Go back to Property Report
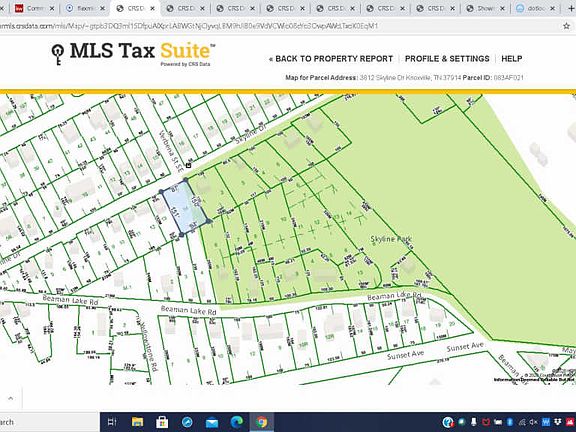Viewport: 576px width, 432px height. (x=331, y=59)
